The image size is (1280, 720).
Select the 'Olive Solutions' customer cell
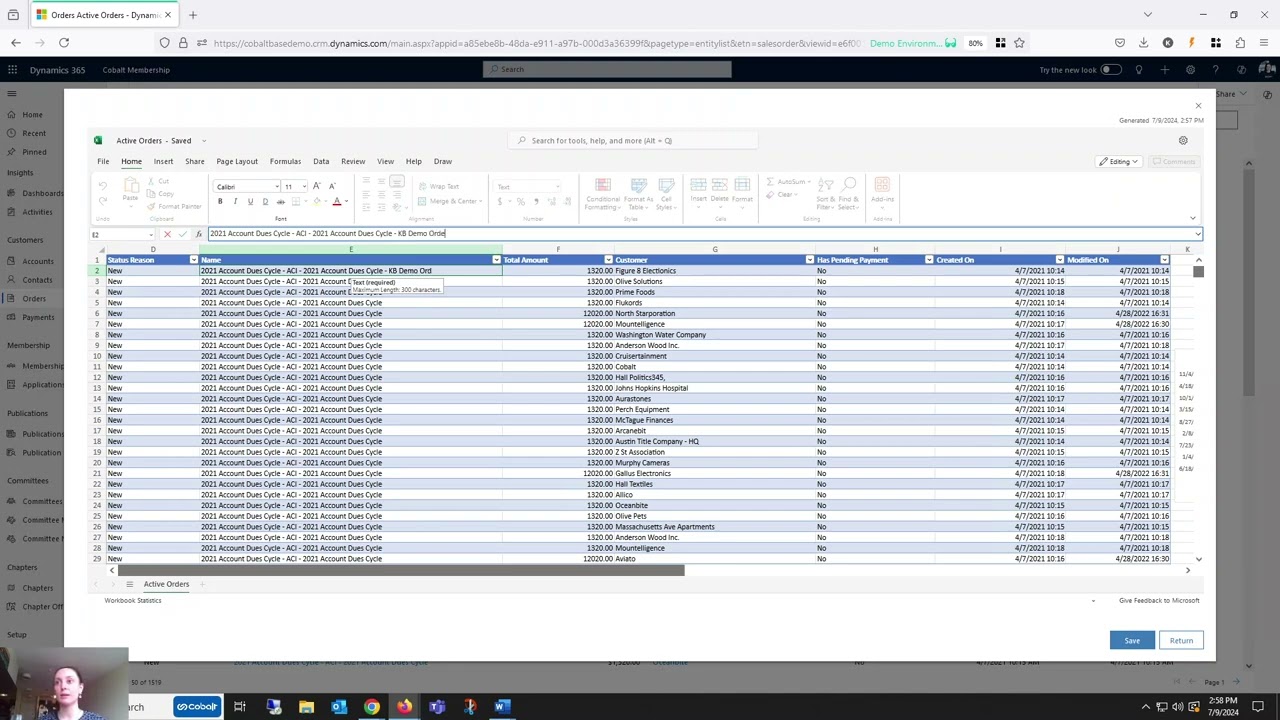pyautogui.click(x=715, y=282)
